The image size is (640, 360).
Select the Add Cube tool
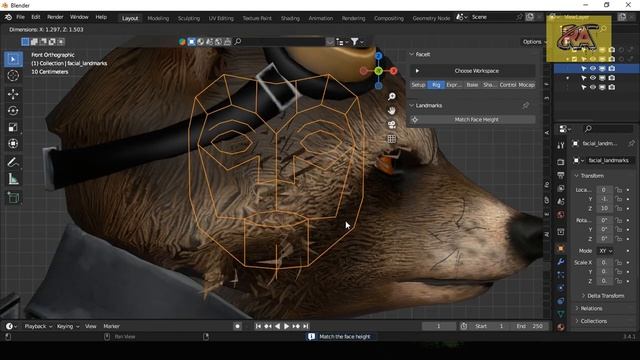click(x=13, y=198)
